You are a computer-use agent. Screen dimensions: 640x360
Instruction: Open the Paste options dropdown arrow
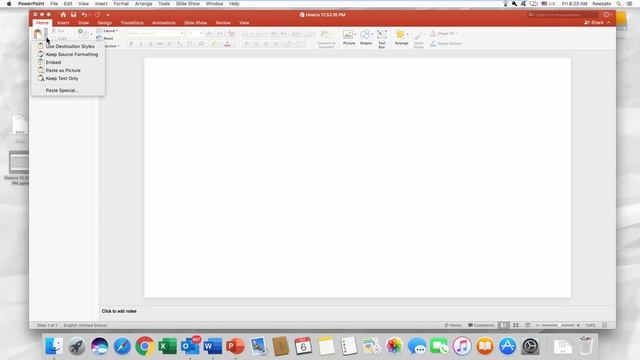click(46, 34)
